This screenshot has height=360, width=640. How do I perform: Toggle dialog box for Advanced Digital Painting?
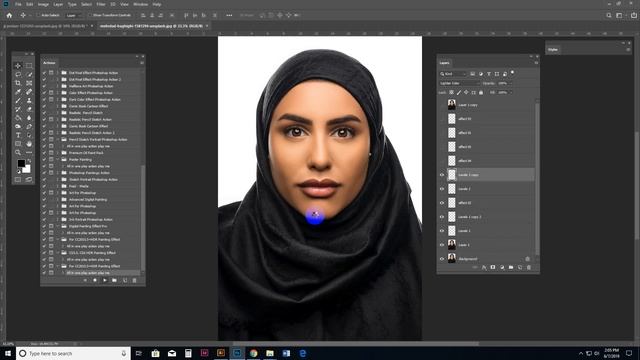51,200
